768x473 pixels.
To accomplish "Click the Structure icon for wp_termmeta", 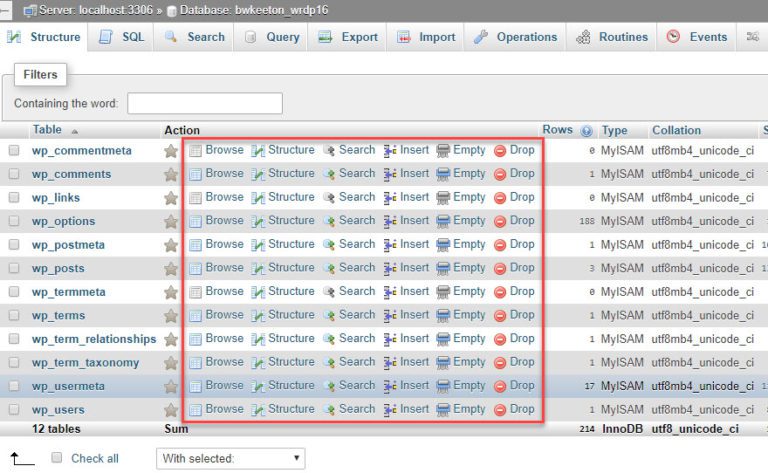I will pos(258,292).
